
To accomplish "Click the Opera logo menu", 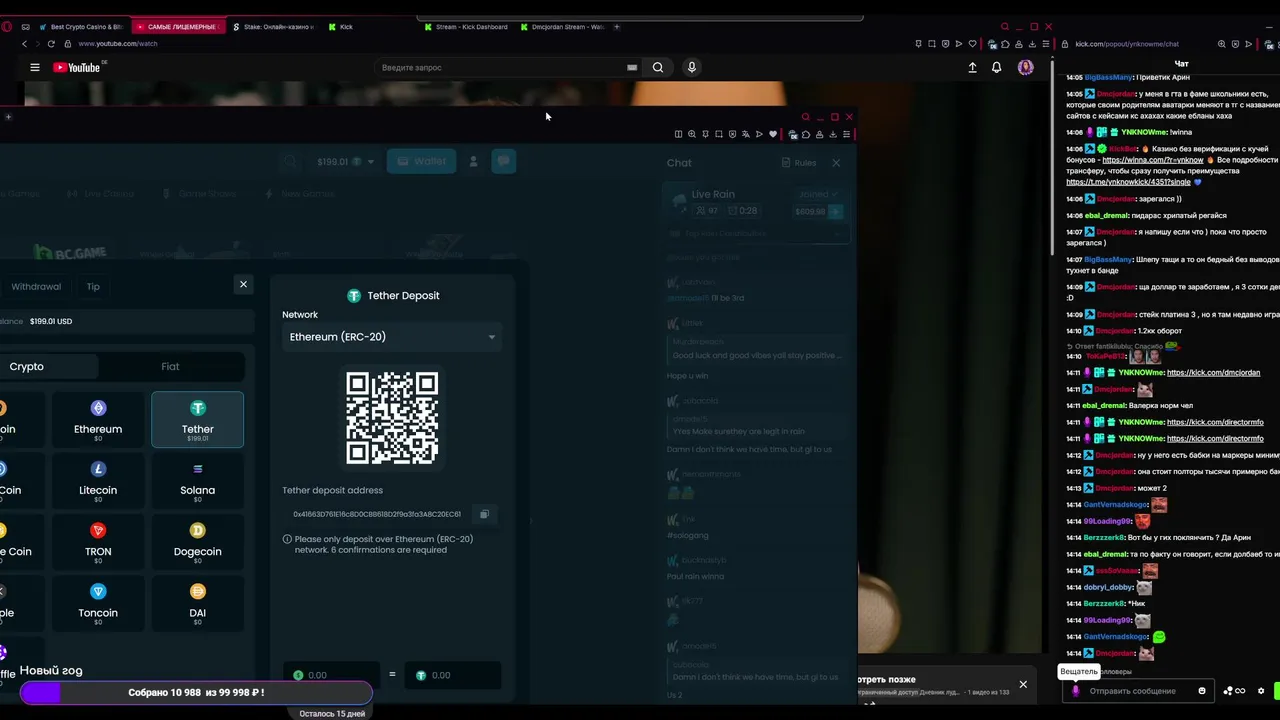I will click(9, 27).
